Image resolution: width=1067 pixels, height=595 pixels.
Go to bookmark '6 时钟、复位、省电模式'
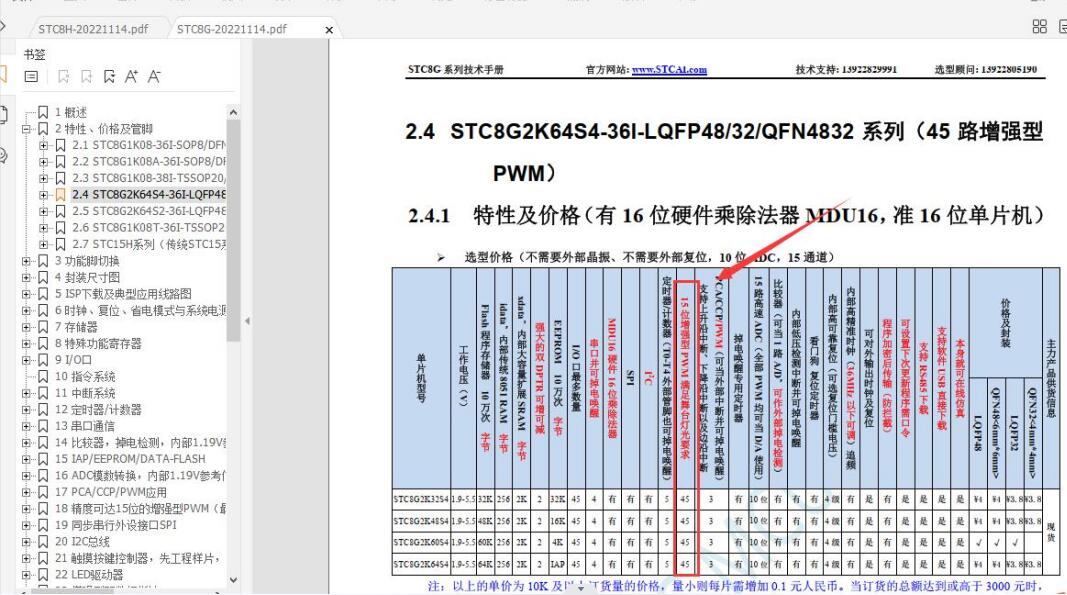pyautogui.click(x=140, y=310)
